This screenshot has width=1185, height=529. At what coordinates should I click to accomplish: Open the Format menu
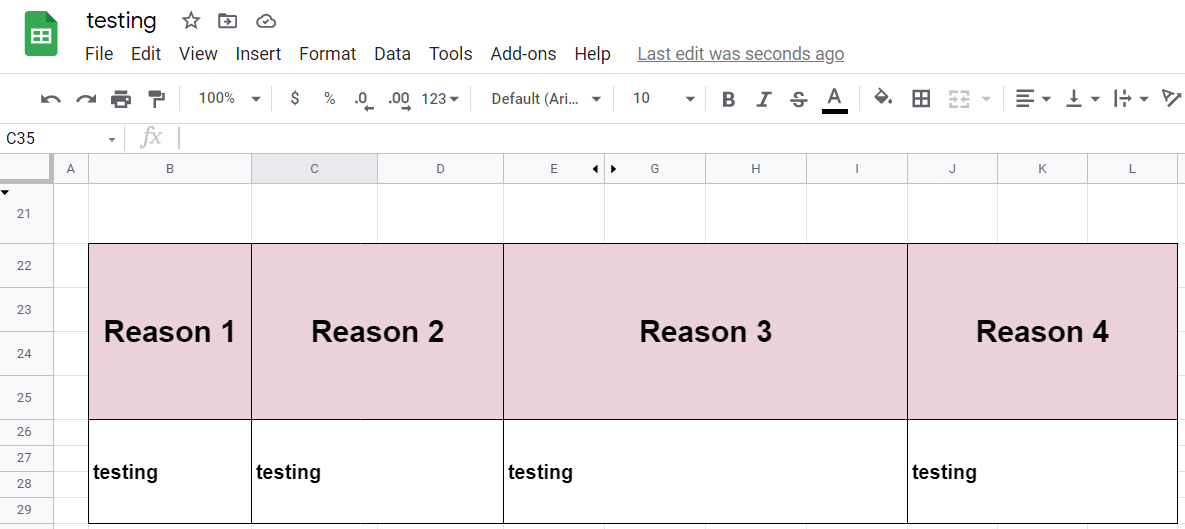point(327,54)
